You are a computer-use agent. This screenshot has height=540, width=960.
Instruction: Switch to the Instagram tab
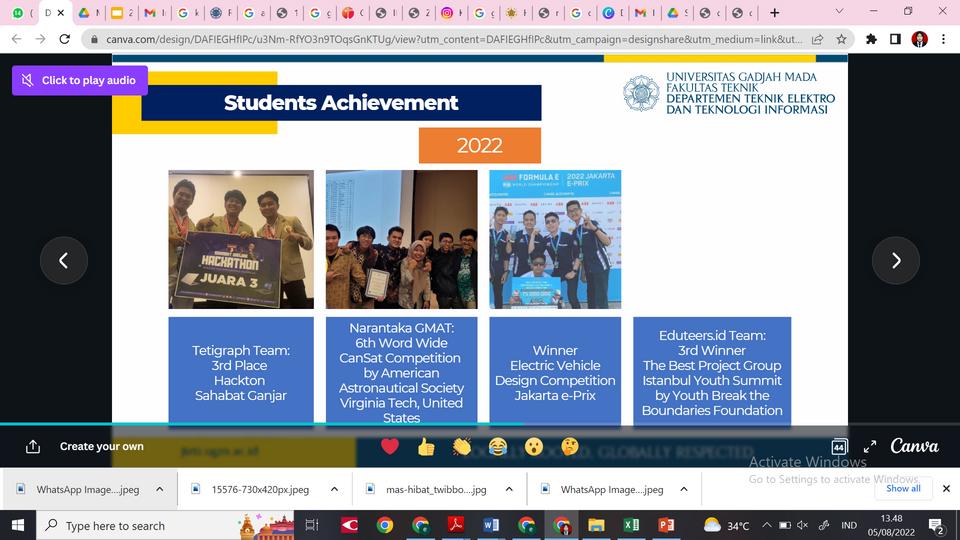pyautogui.click(x=448, y=12)
